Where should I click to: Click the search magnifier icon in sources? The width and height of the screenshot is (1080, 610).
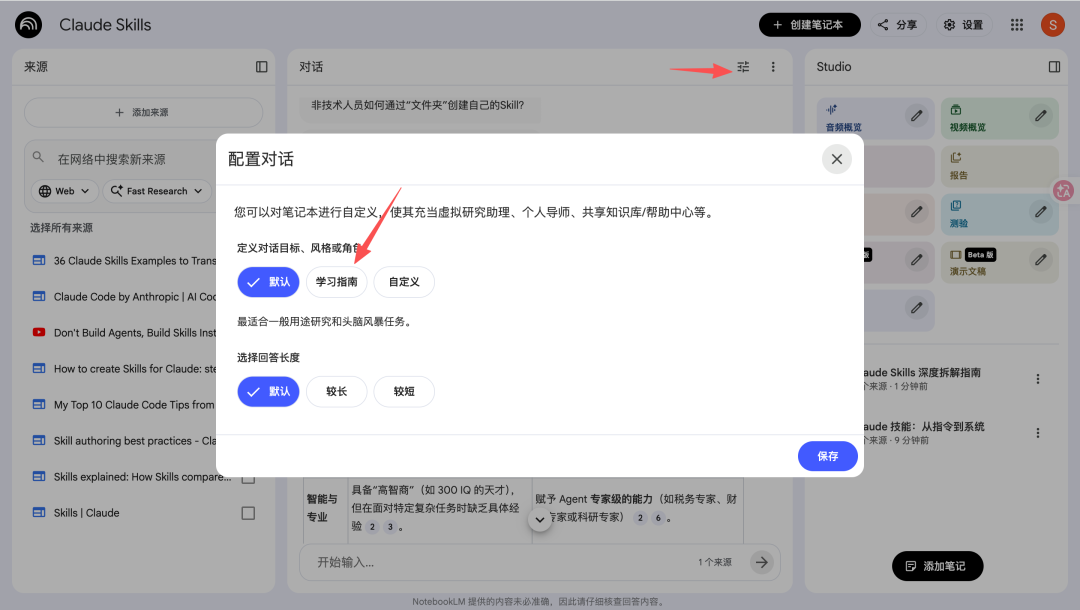pyautogui.click(x=39, y=158)
